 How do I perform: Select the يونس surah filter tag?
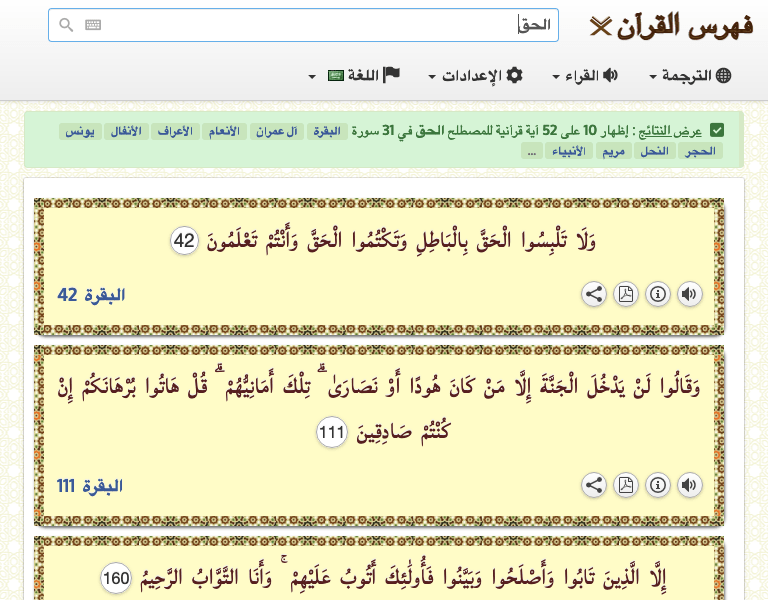tap(79, 132)
